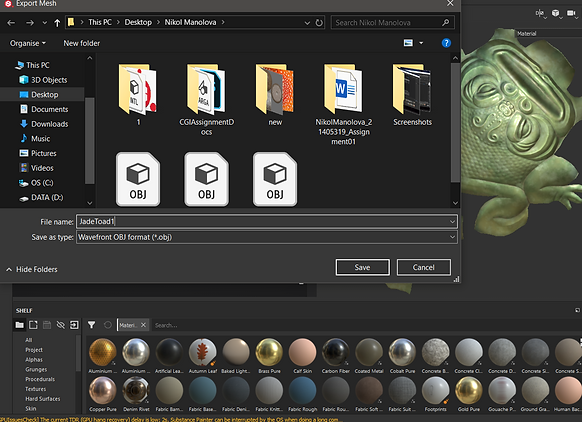
Task: Expand chevron after 'Nikol Manolova' in path
Action: point(223,22)
